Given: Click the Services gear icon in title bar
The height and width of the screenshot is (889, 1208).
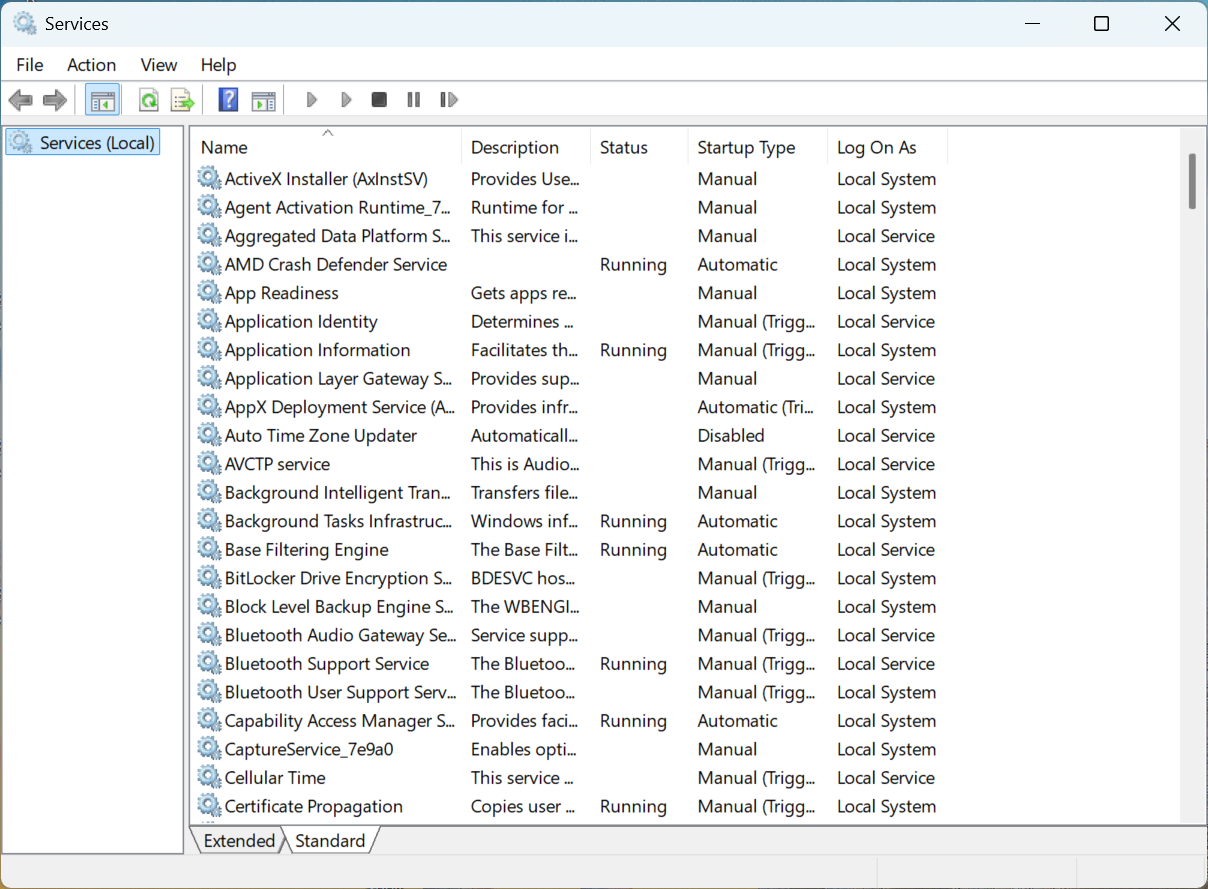Looking at the screenshot, I should 24,23.
